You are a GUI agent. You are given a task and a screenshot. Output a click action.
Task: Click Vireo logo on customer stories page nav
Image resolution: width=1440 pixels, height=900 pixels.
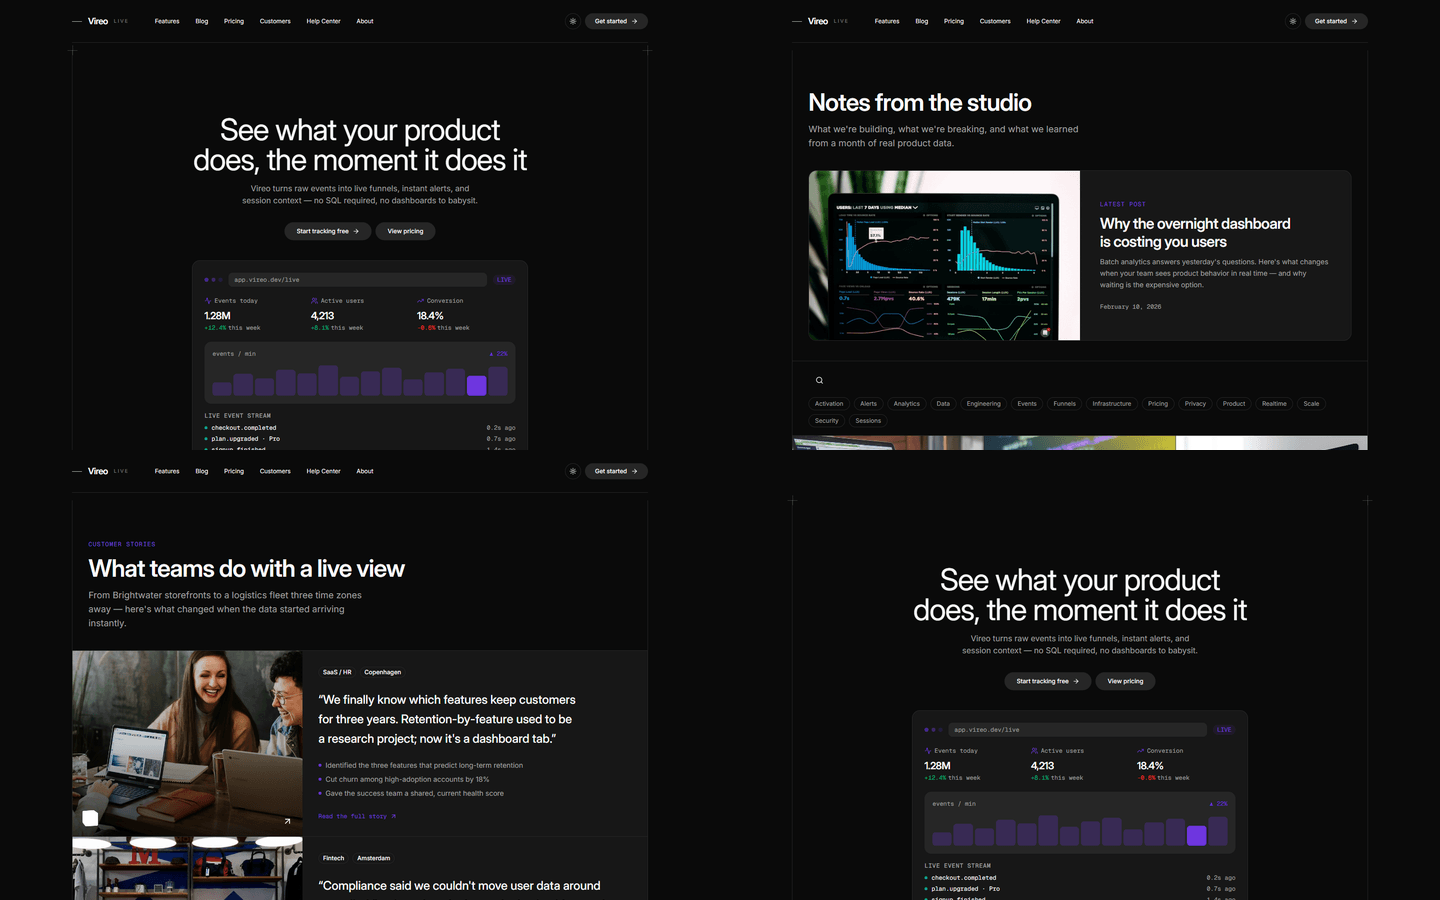click(98, 471)
